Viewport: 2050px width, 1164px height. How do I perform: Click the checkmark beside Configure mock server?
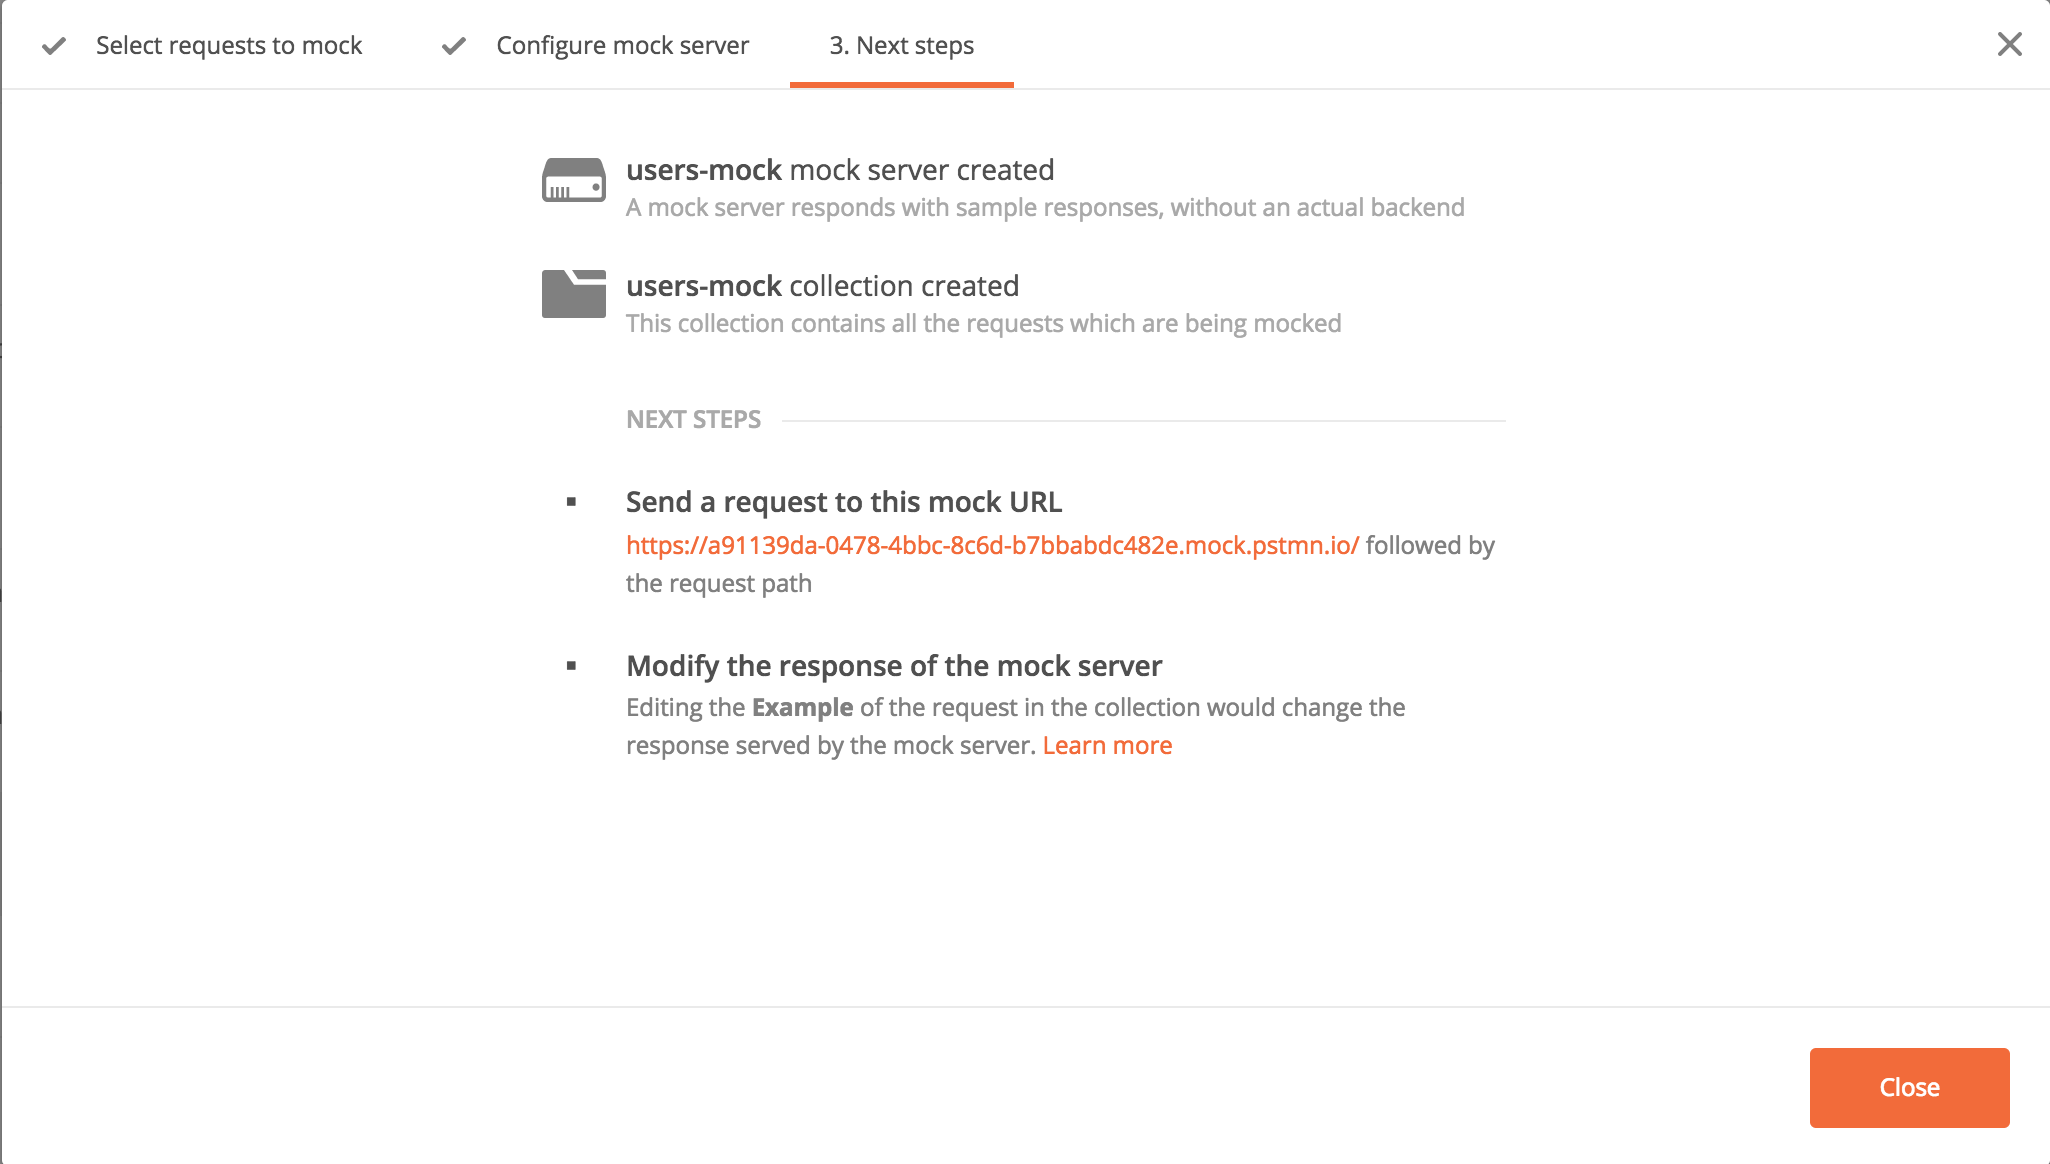click(x=454, y=46)
